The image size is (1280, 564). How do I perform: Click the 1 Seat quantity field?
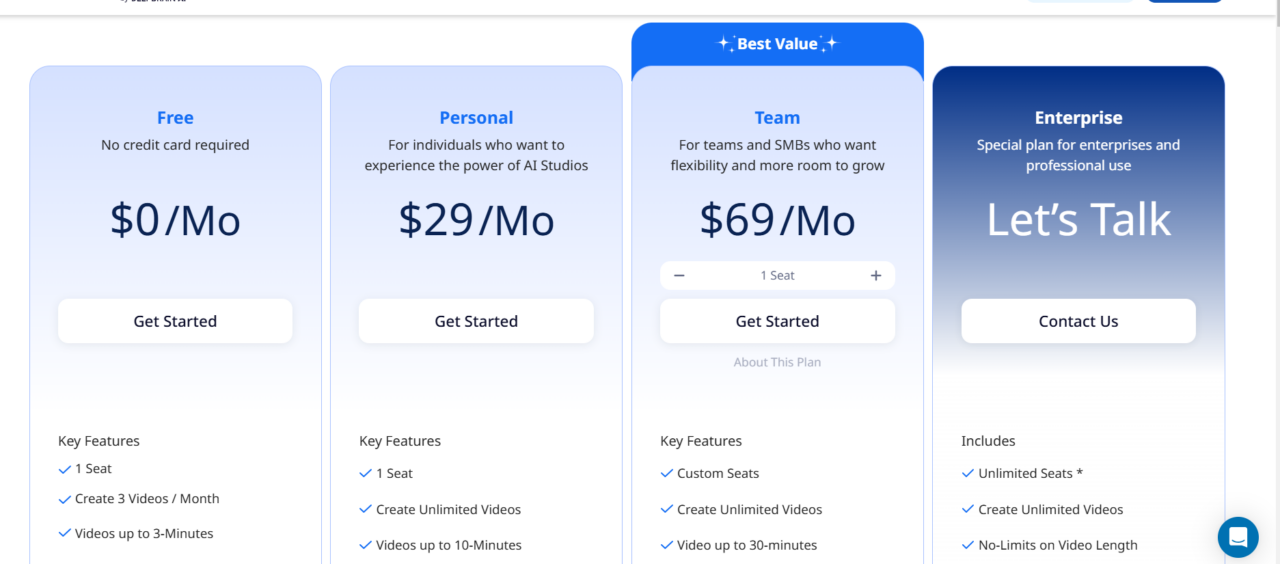tap(777, 276)
